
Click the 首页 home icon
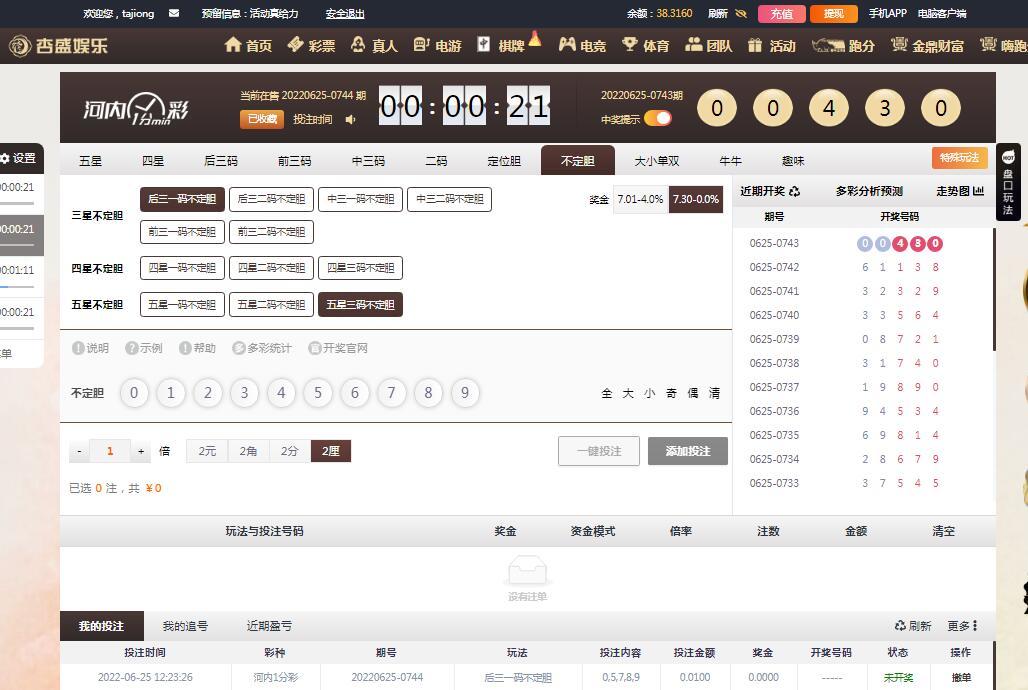click(x=233, y=45)
